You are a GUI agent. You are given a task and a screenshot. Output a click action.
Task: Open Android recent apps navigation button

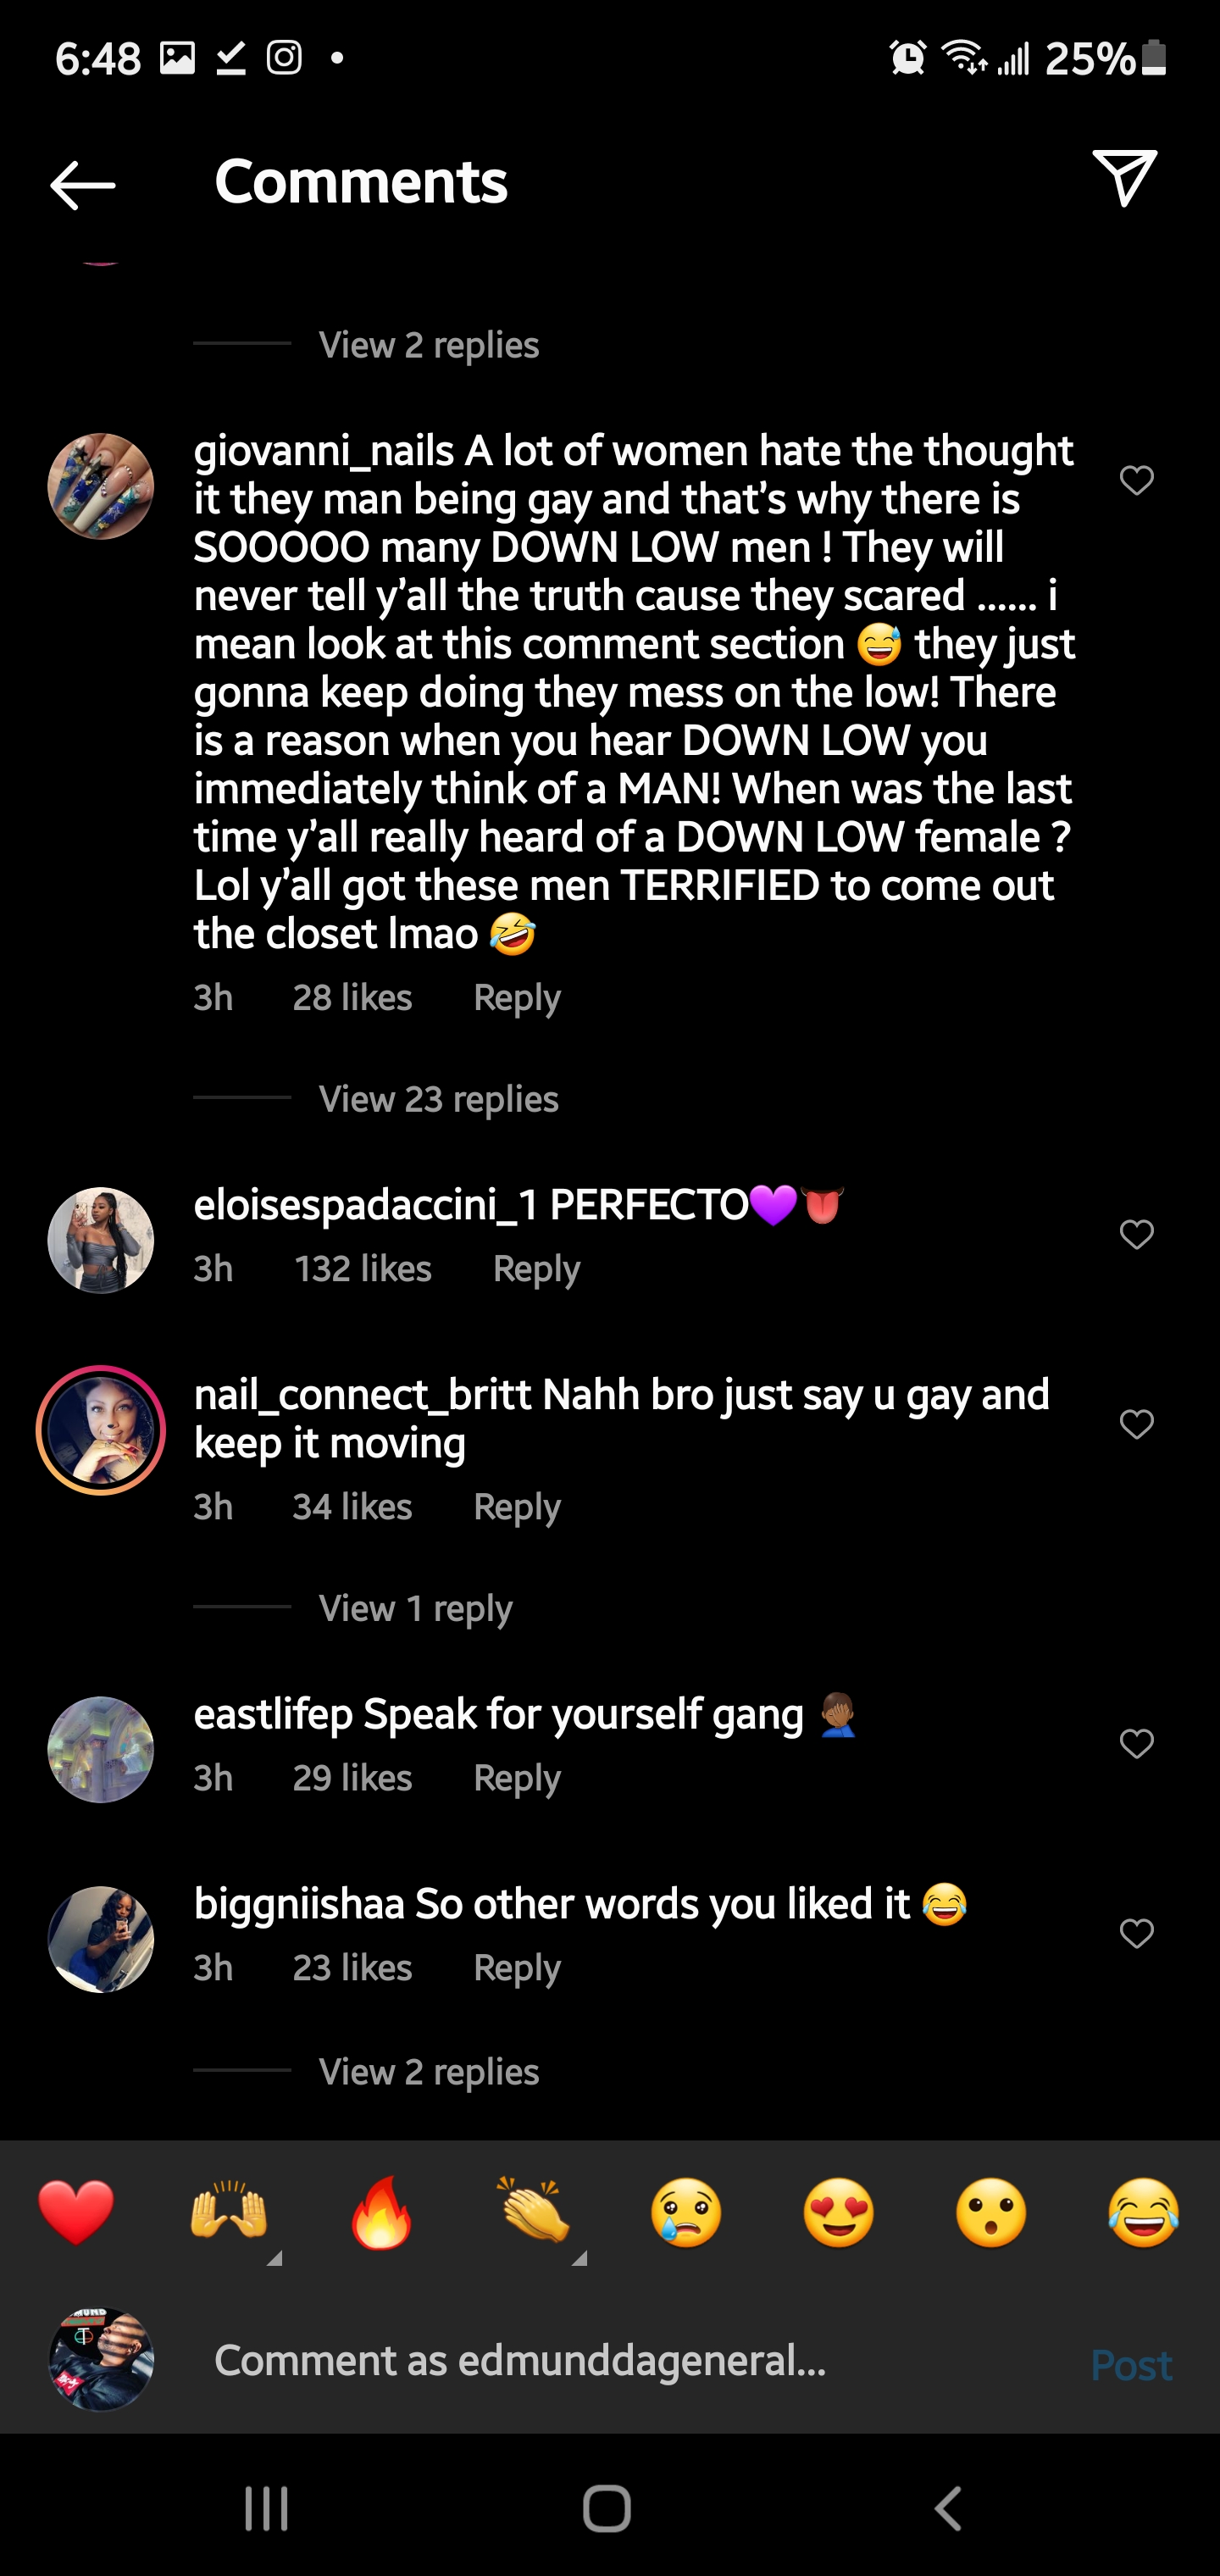click(267, 2508)
